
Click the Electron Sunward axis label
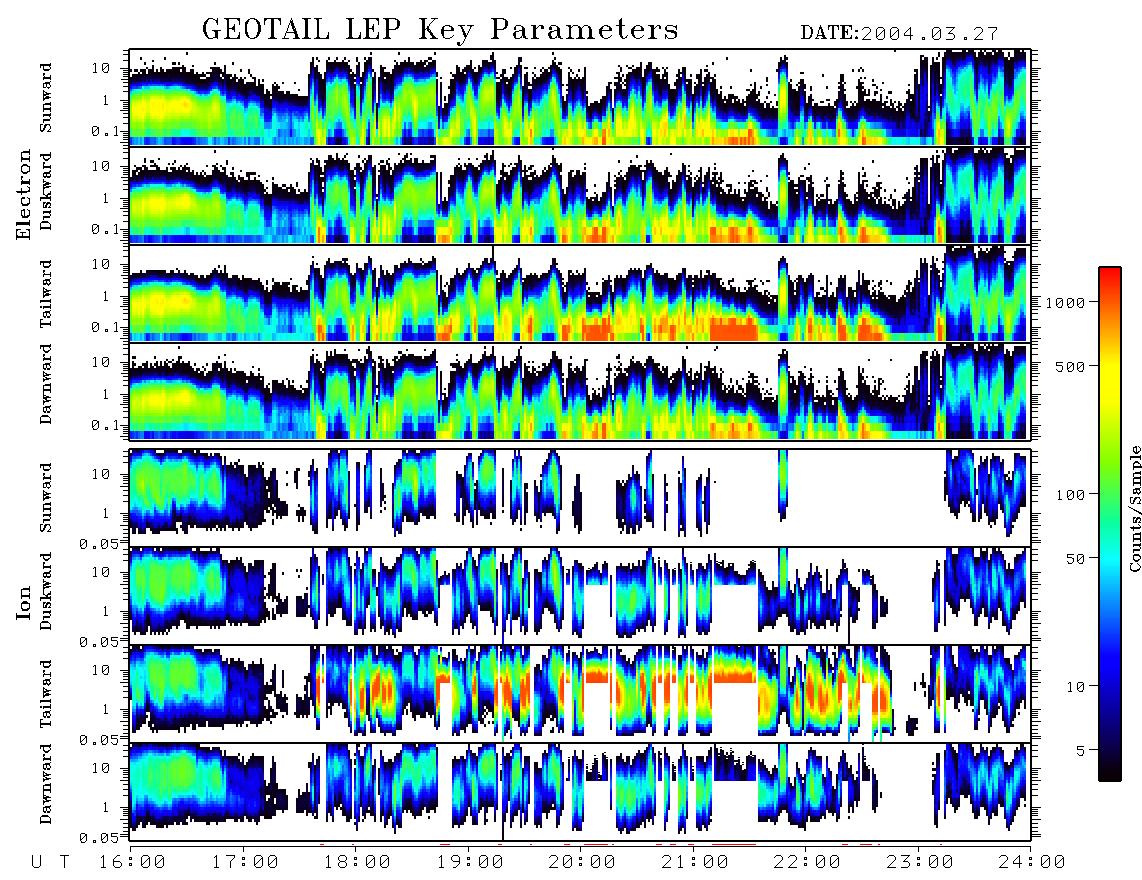pos(46,98)
